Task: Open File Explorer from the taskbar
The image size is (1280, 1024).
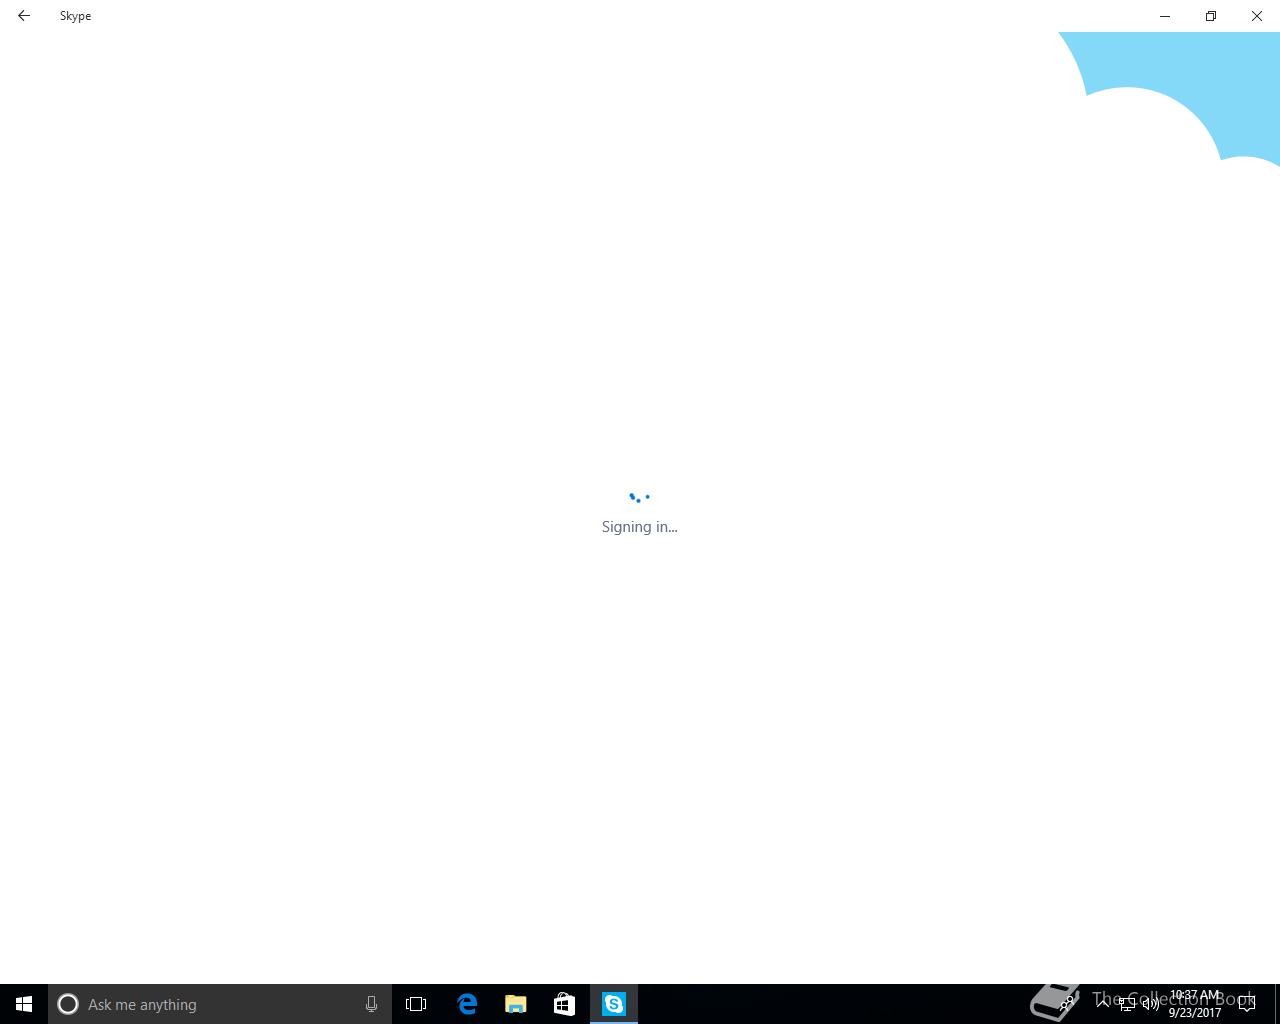Action: (x=515, y=1004)
